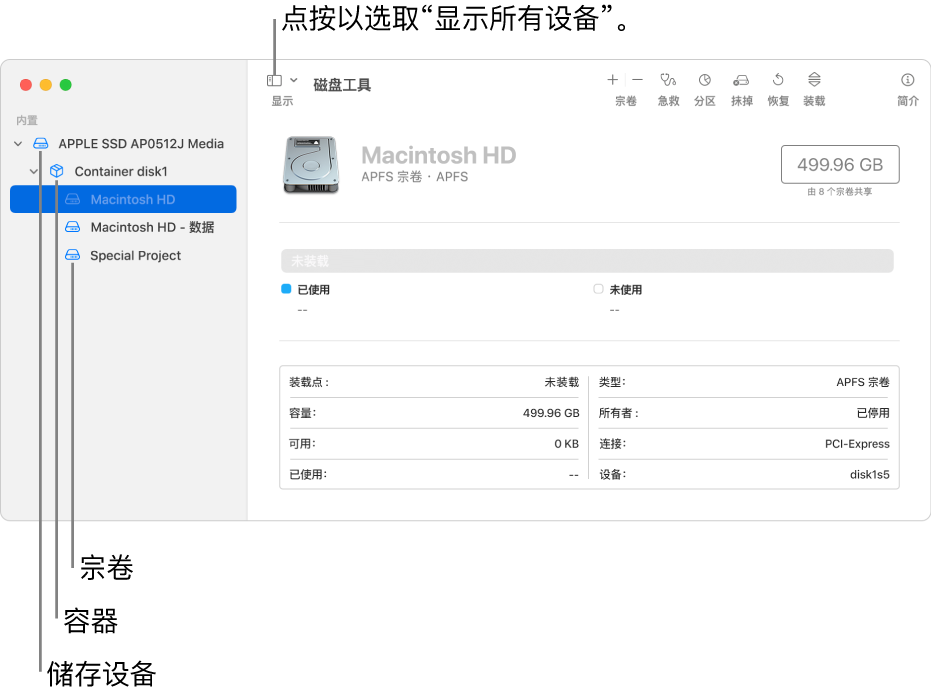Viewport: 931px width, 692px height.
Task: Collapse the APPLE SSD AP0512J Media tree
Action: pyautogui.click(x=18, y=144)
